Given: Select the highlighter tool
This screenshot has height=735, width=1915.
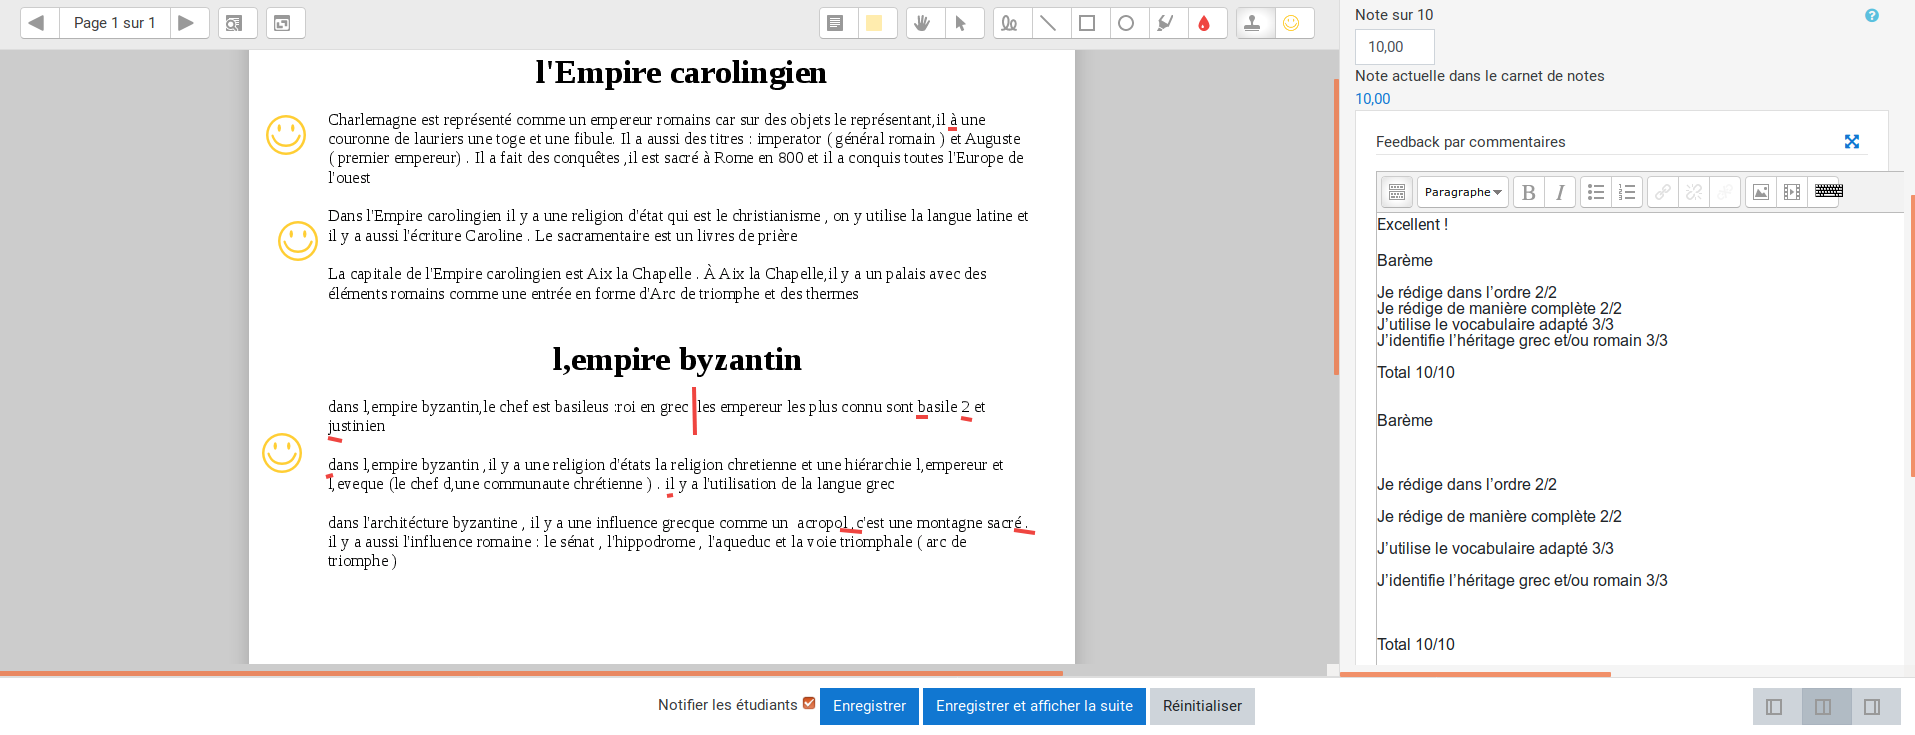Looking at the screenshot, I should click(x=1166, y=23).
